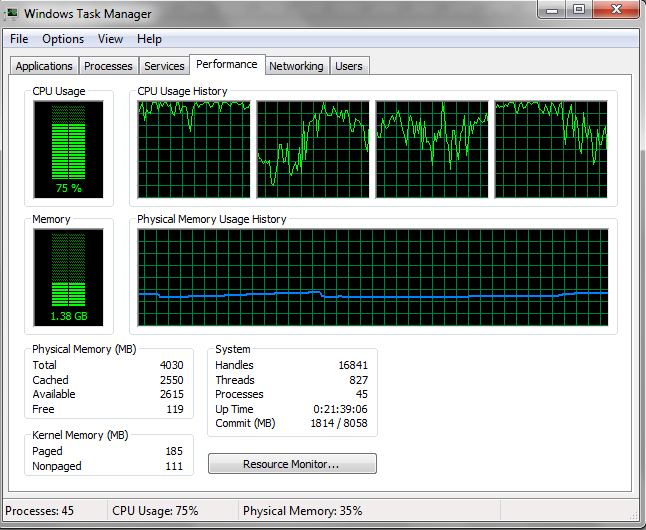The image size is (646, 530).
Task: Click the Kernel Memory (MB) group label
Action: click(x=80, y=435)
